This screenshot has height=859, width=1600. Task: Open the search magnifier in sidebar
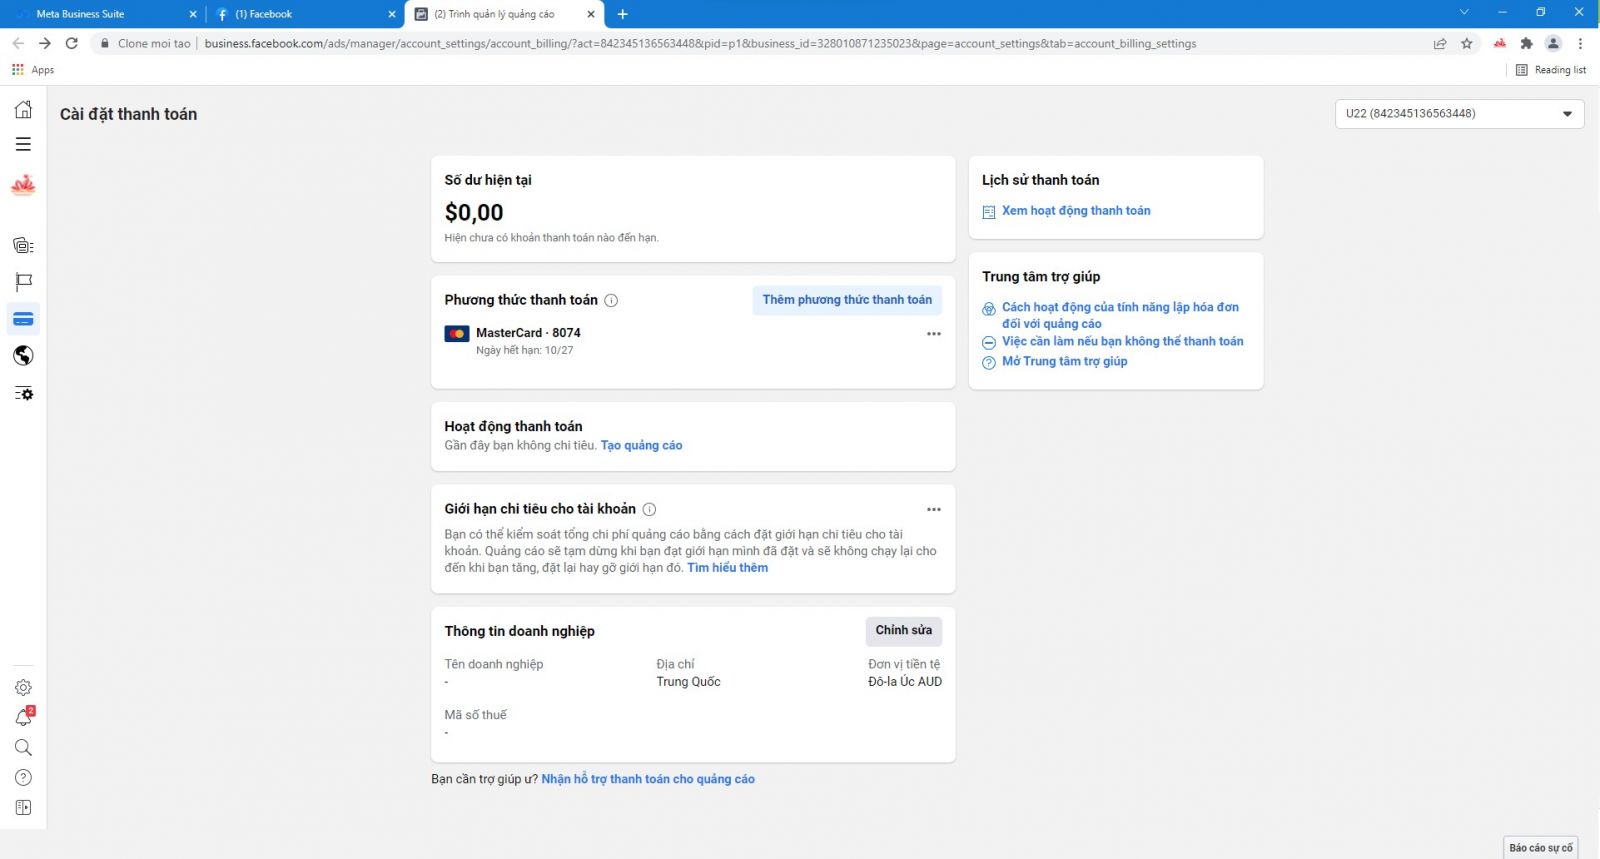23,747
